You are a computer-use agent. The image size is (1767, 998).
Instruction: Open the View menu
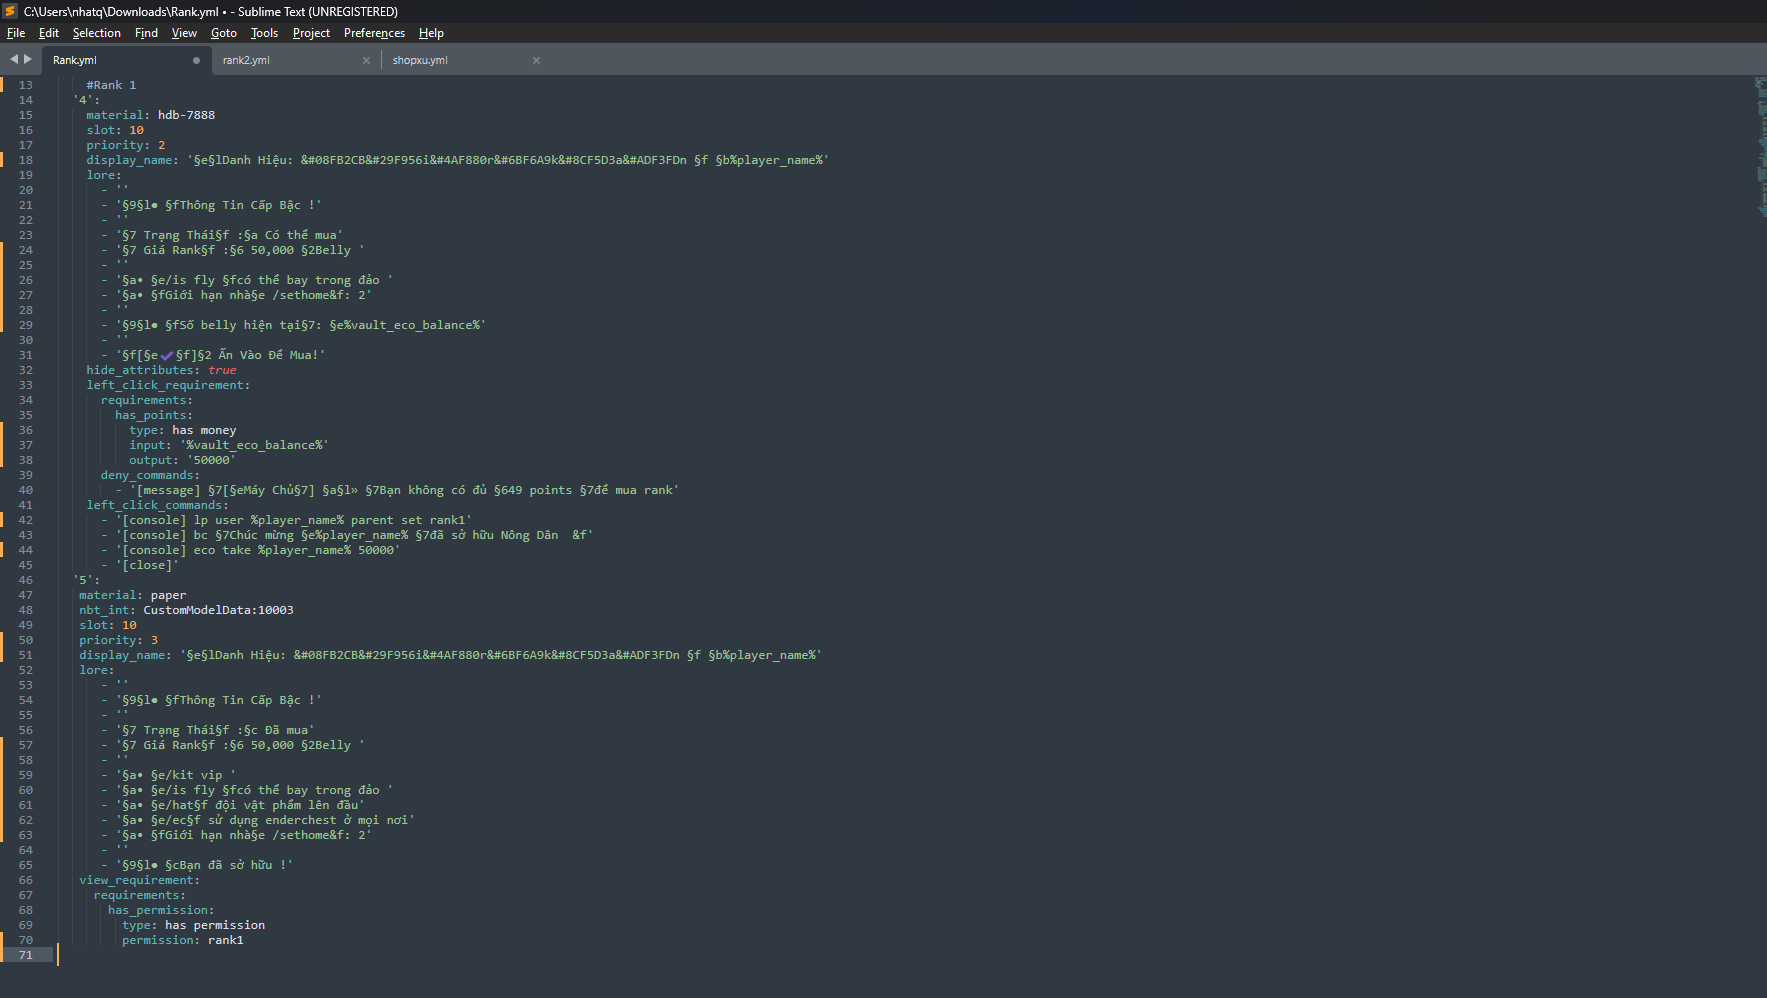click(x=184, y=33)
